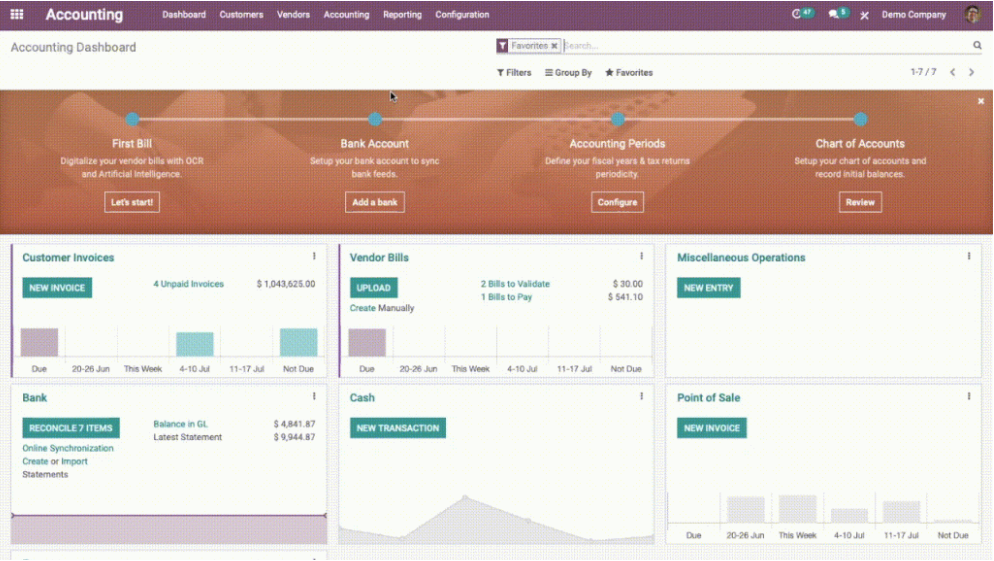Open the Configuration menu

(462, 15)
